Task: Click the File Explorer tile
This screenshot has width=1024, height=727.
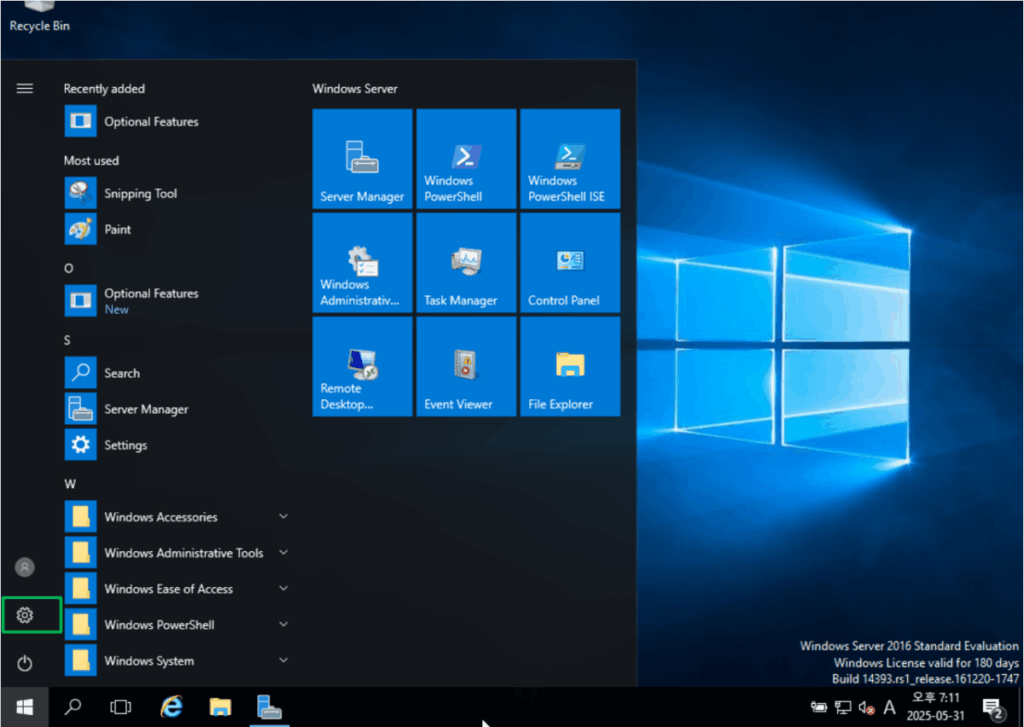Action: pos(570,366)
